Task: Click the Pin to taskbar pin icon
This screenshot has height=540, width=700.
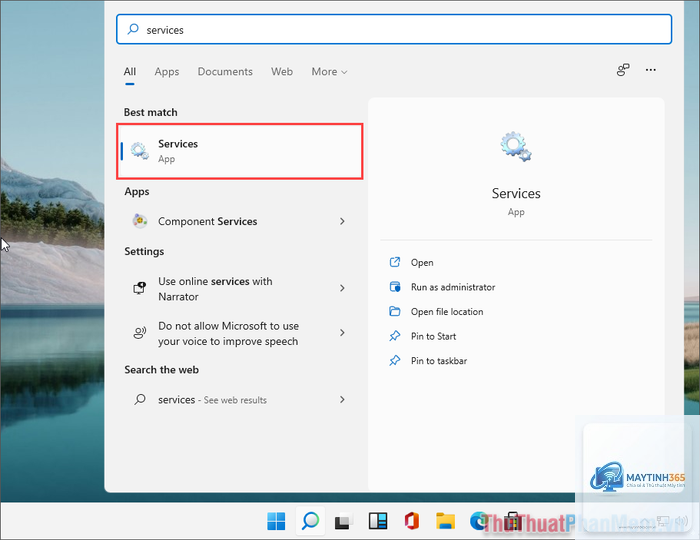Action: pos(395,360)
